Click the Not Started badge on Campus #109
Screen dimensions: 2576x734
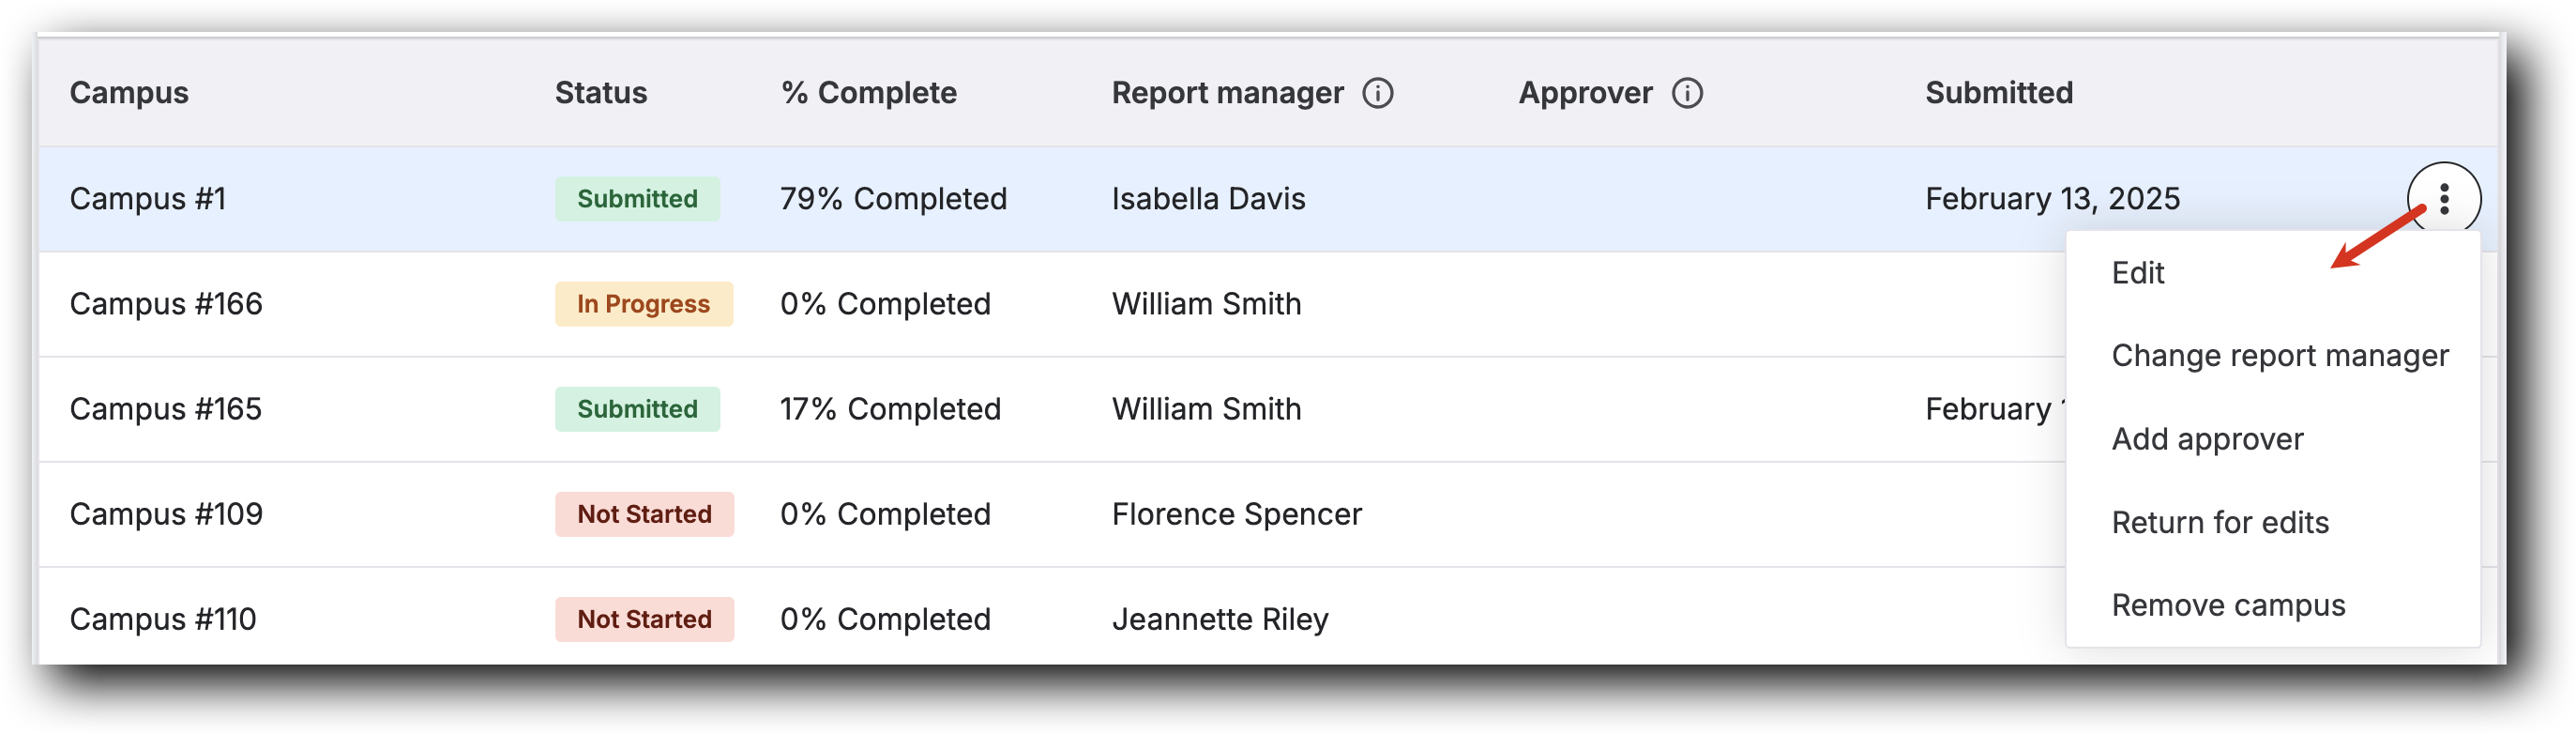[643, 514]
